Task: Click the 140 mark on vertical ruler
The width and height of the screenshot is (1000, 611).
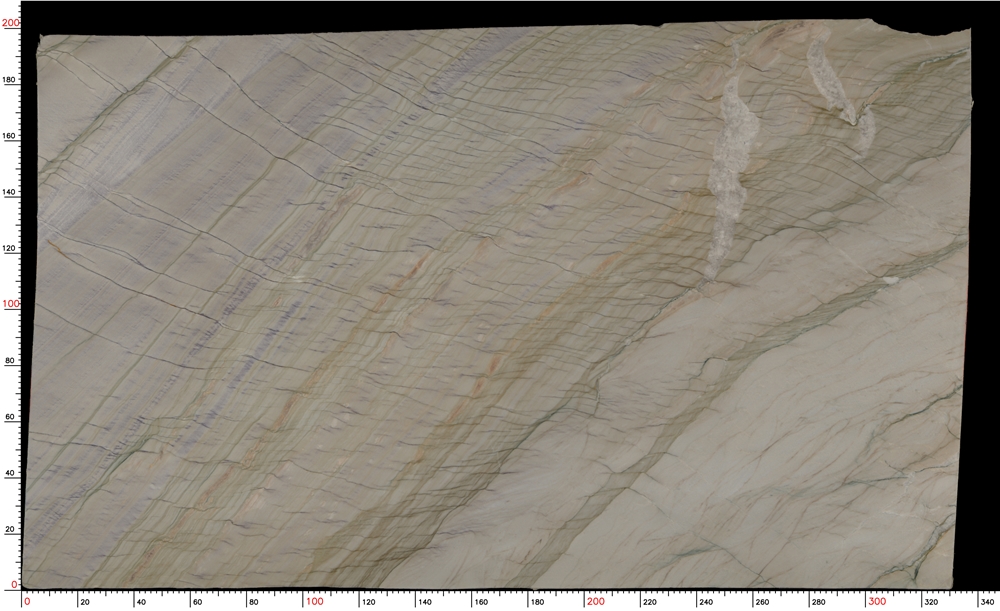Action: click(x=9, y=192)
